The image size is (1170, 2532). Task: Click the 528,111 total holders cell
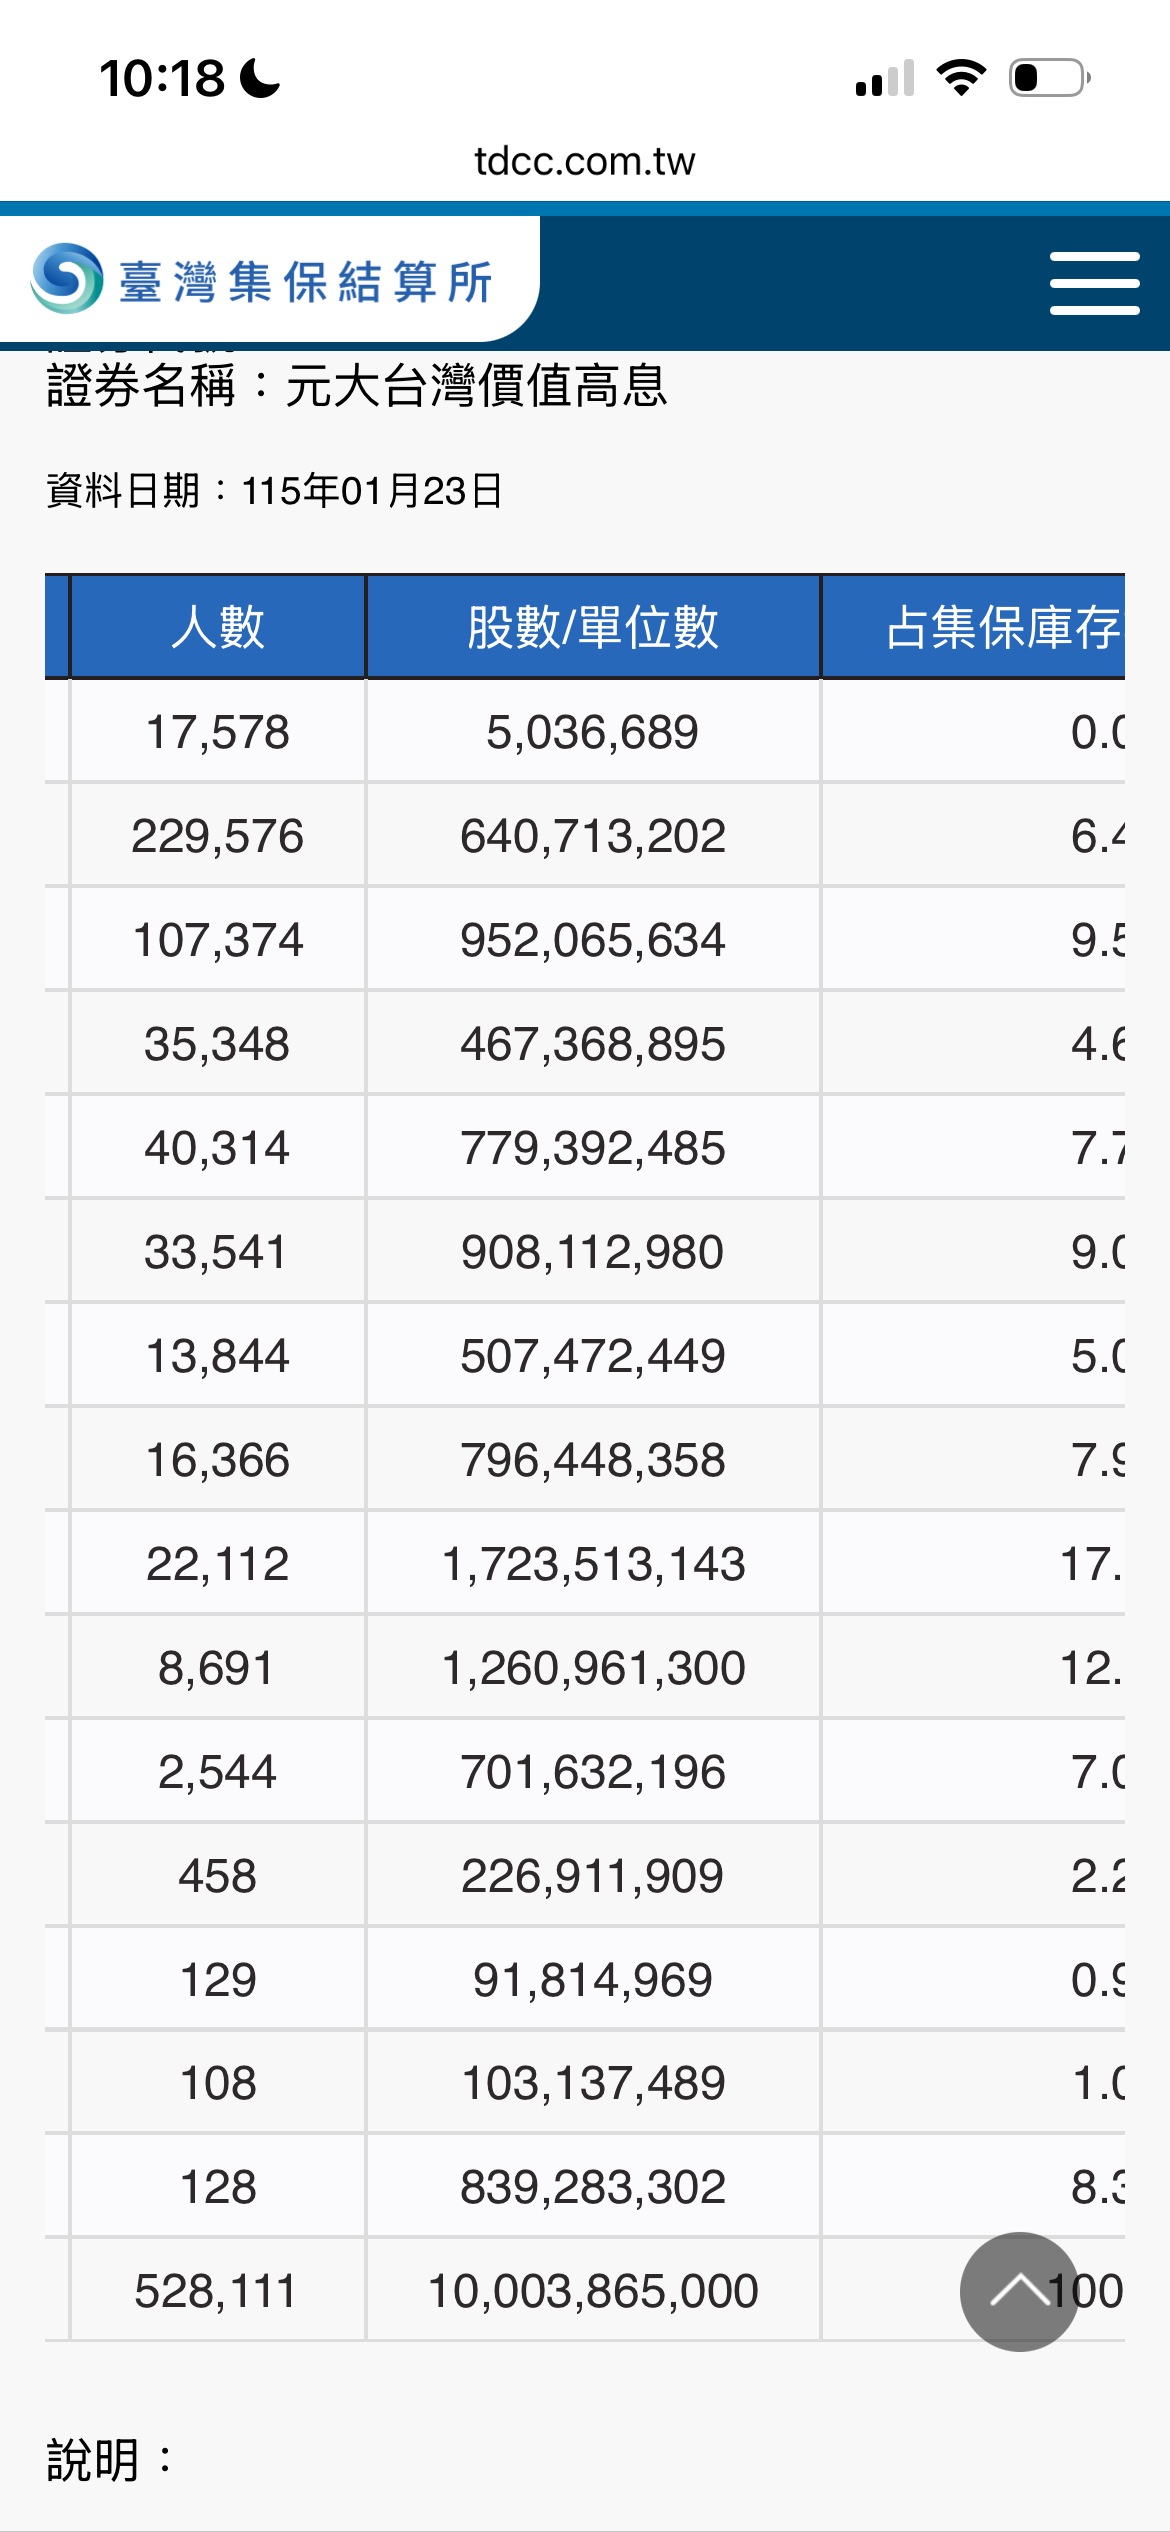217,2291
